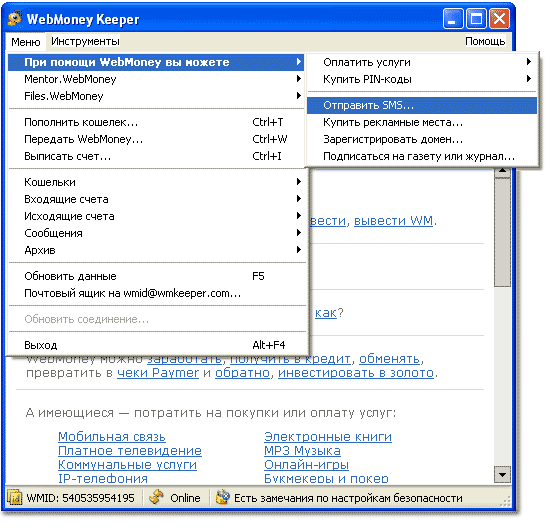Choose Передать WebMoney menu item
This screenshot has width=550, height=530.
pos(156,139)
